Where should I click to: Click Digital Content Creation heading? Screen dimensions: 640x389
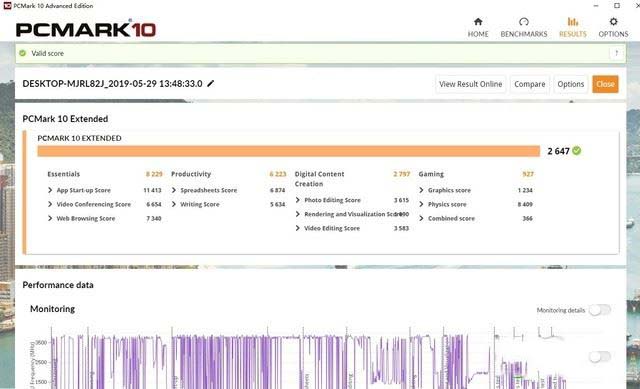coord(319,179)
